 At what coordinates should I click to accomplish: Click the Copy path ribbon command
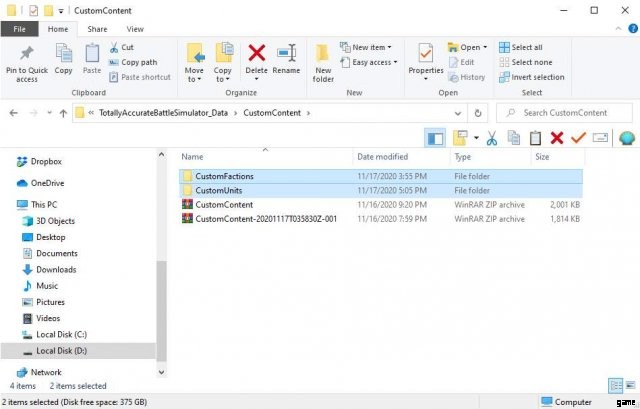point(139,62)
